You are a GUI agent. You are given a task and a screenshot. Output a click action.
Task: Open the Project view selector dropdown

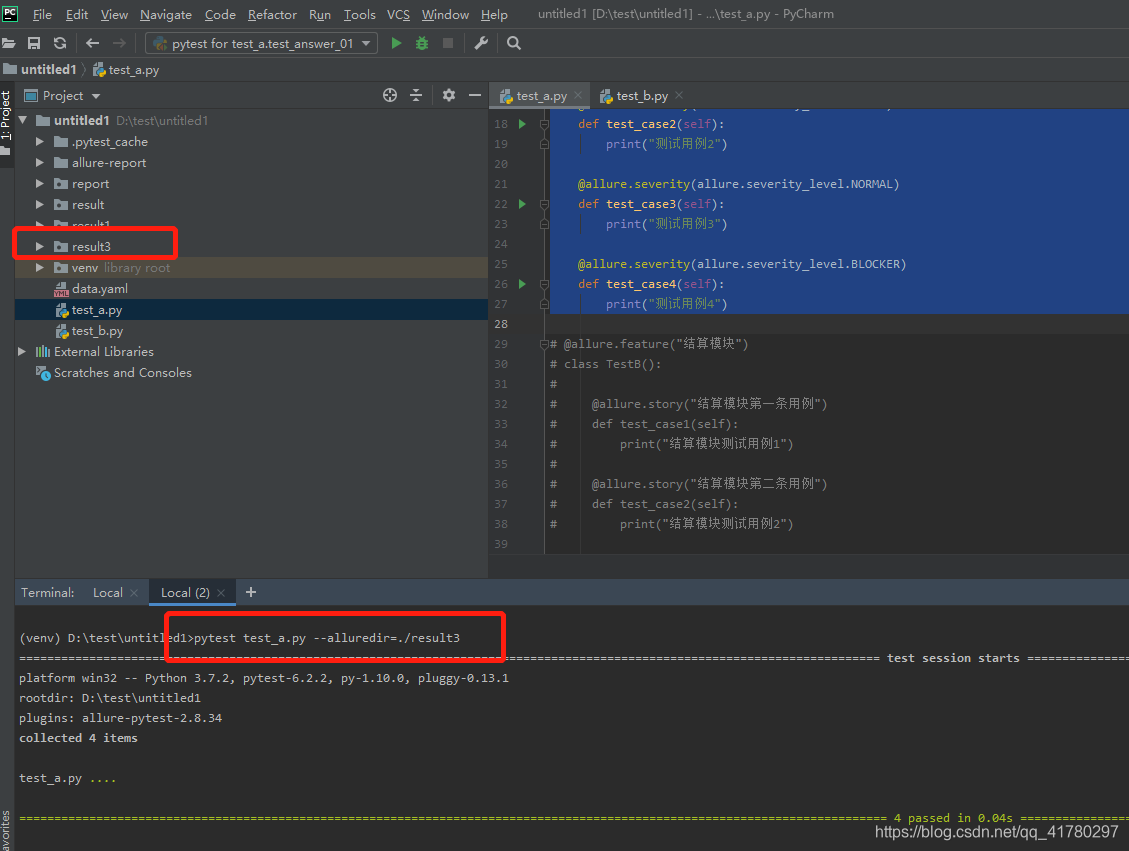click(63, 96)
